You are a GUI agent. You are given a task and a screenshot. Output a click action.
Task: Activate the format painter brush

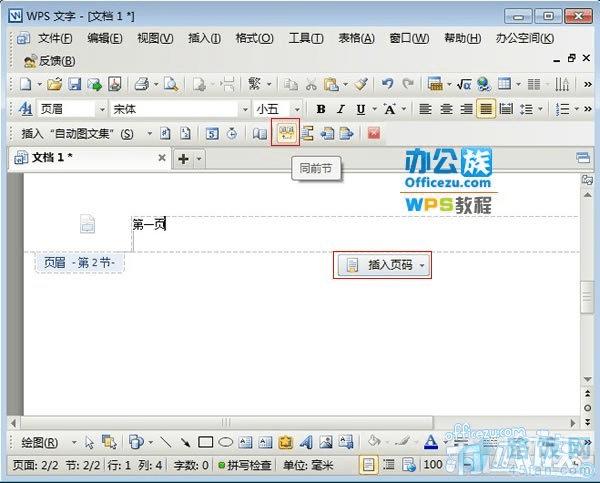pos(360,84)
